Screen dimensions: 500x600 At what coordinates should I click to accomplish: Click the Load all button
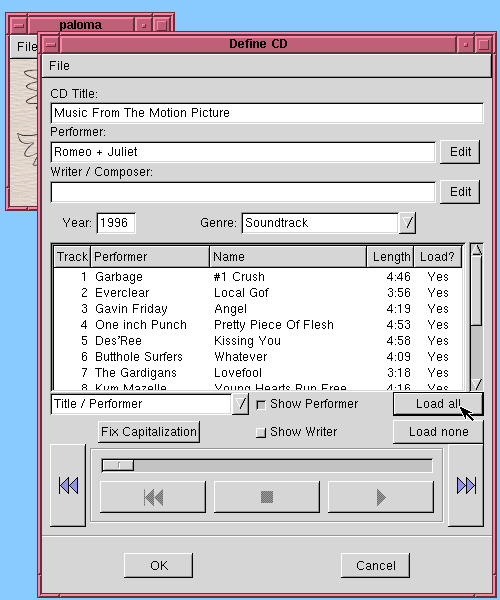[438, 404]
